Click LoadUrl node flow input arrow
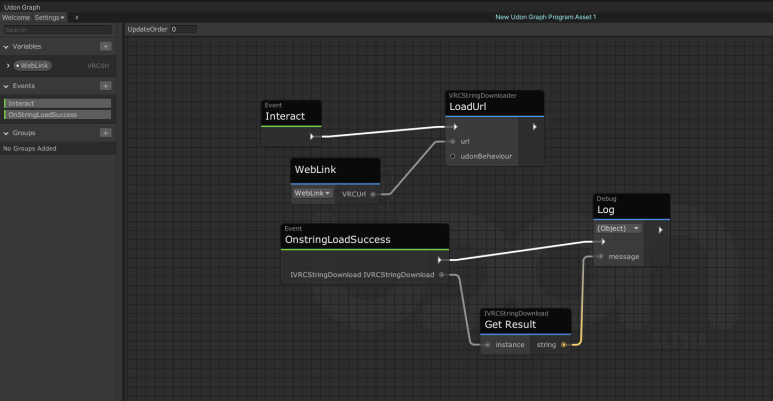773x401 pixels. pos(455,127)
